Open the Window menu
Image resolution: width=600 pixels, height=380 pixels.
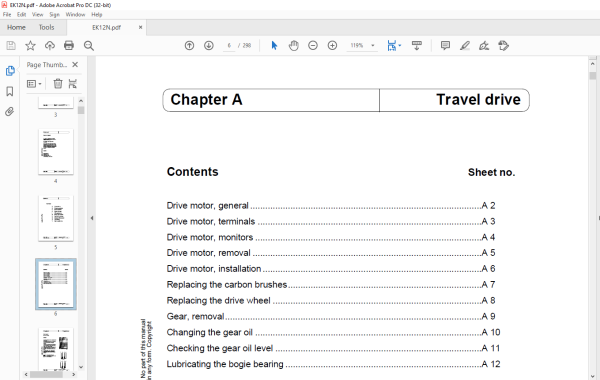[x=75, y=15]
